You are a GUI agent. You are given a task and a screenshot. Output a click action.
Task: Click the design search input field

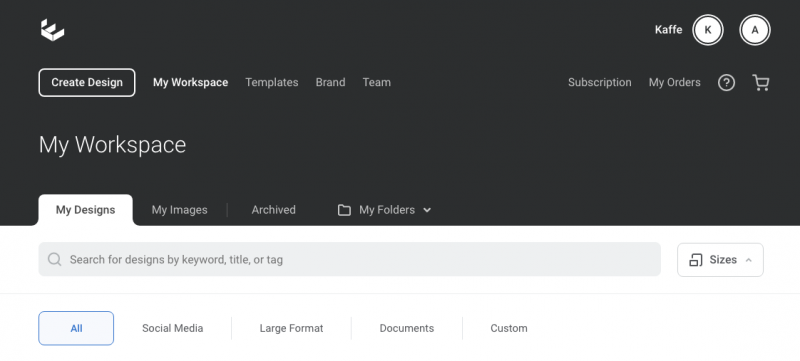(349, 260)
